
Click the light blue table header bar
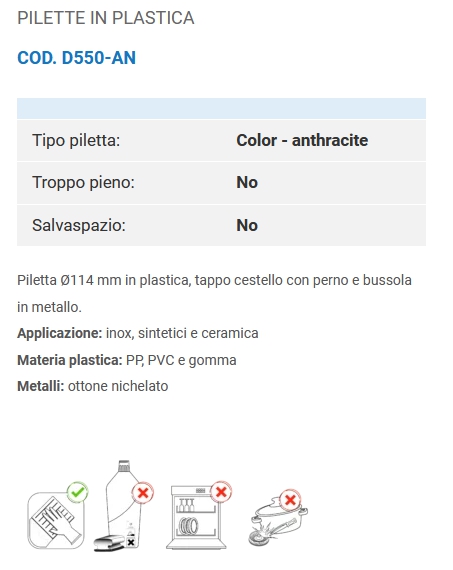(221, 108)
